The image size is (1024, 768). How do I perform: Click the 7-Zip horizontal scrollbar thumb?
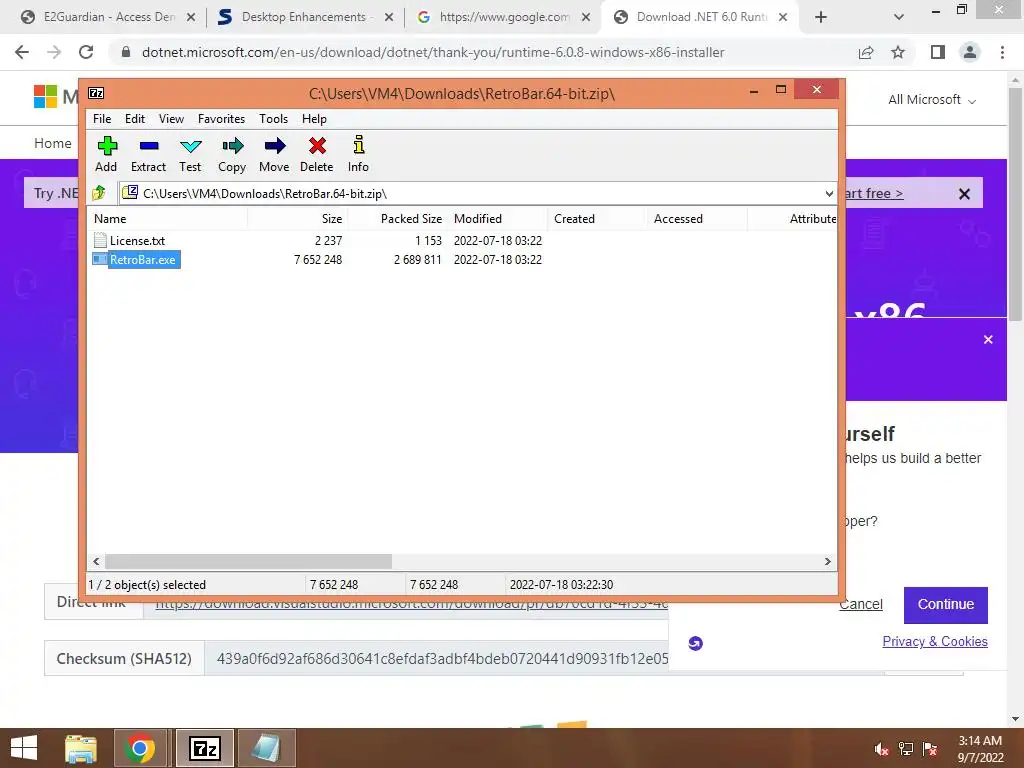pos(248,562)
